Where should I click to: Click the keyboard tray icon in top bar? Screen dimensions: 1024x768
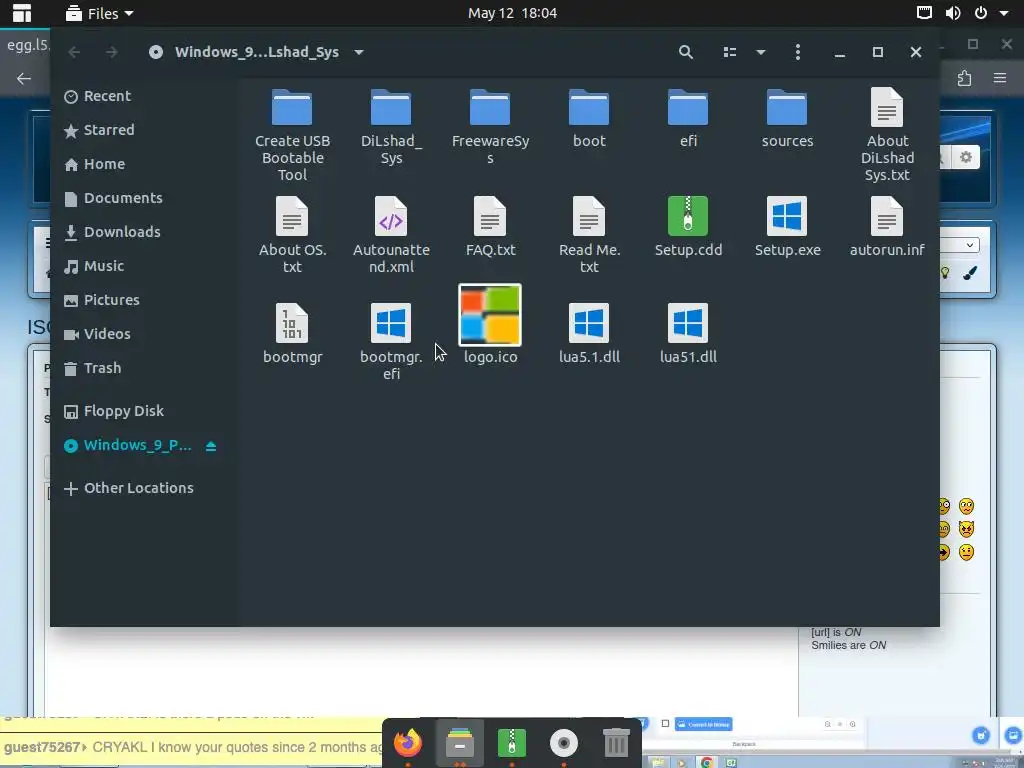(924, 12)
